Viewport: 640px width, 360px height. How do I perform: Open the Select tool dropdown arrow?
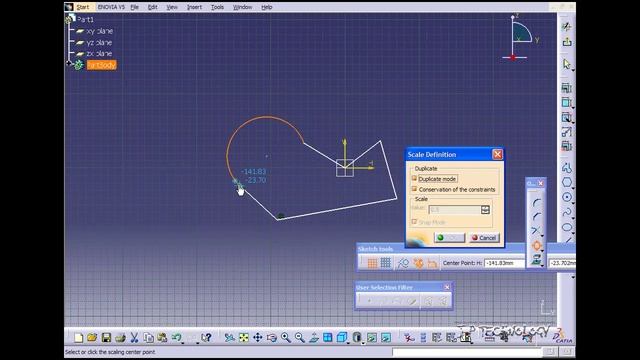pyautogui.click(x=573, y=71)
